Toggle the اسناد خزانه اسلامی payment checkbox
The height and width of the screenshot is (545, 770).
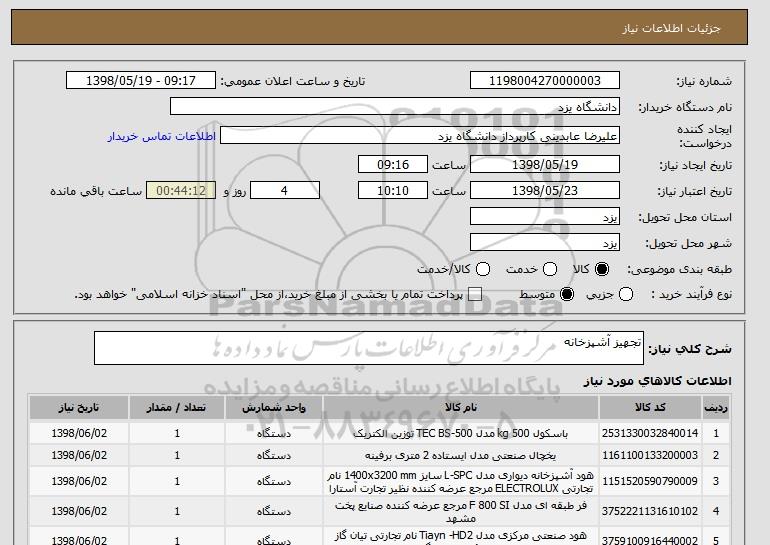click(475, 295)
